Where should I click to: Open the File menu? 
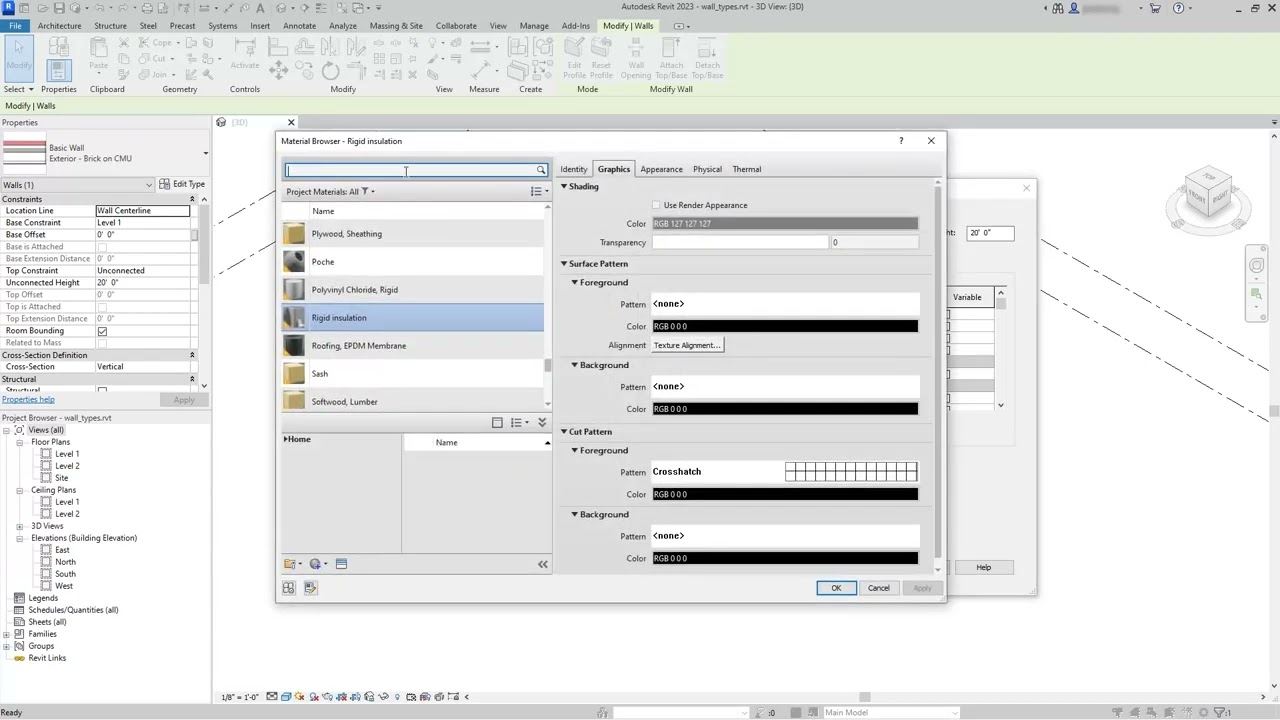click(15, 26)
